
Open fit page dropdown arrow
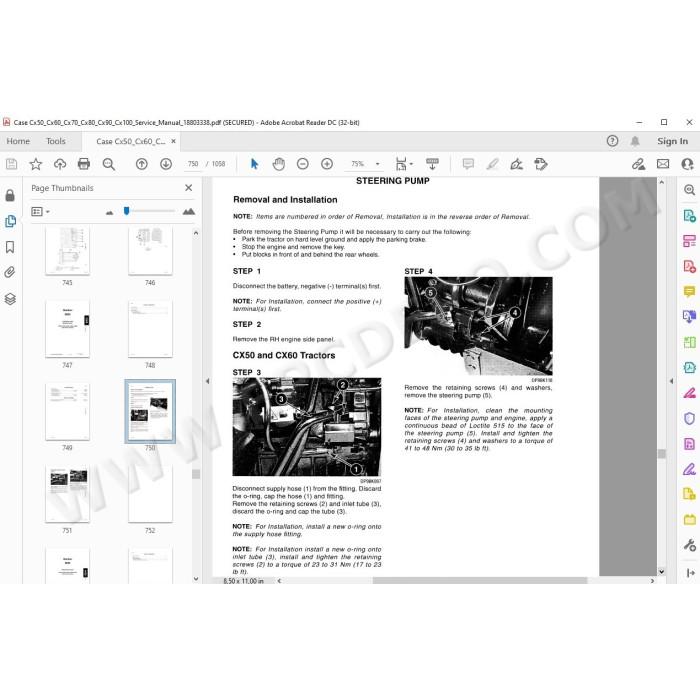(411, 164)
